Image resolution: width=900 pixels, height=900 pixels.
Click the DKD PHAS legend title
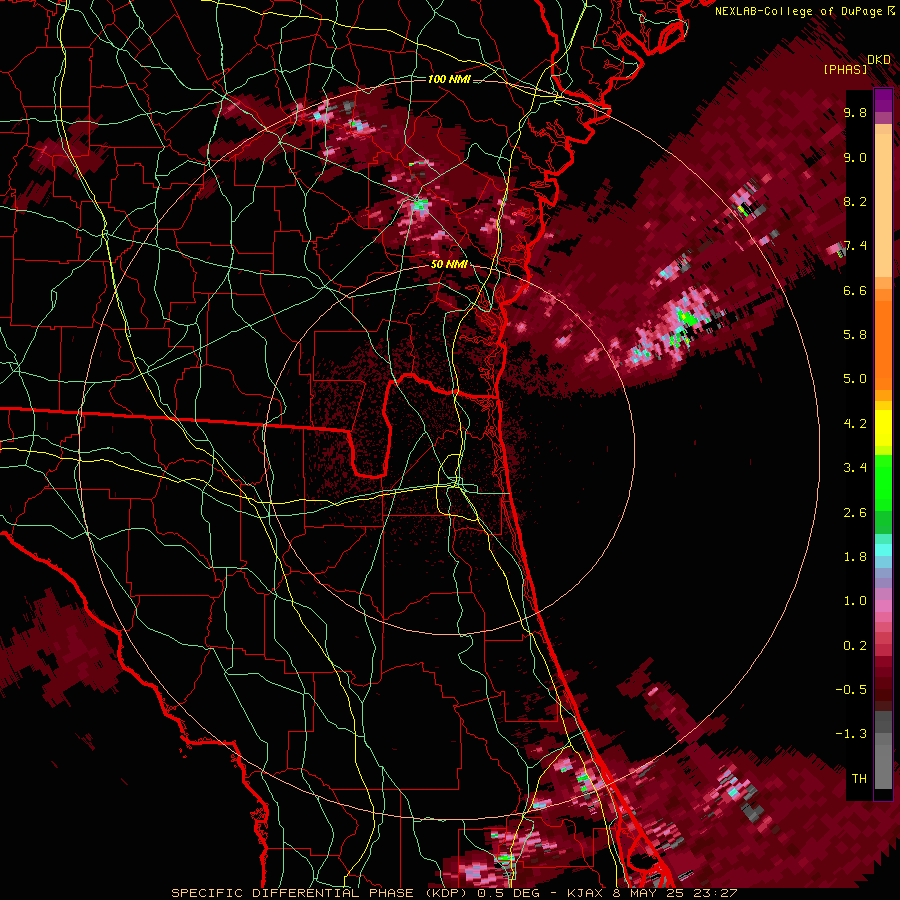[x=857, y=64]
